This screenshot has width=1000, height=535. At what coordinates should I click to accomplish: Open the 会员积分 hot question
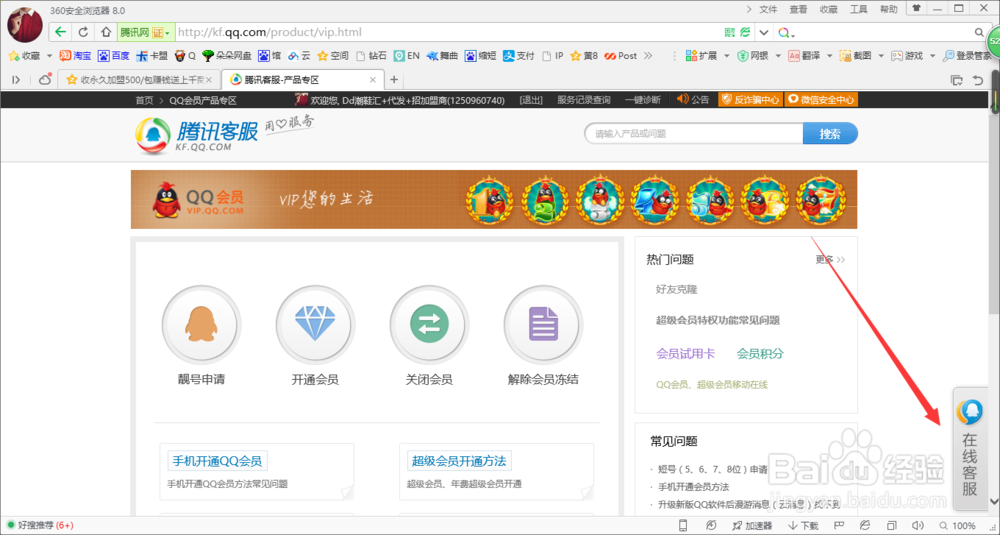pyautogui.click(x=760, y=353)
